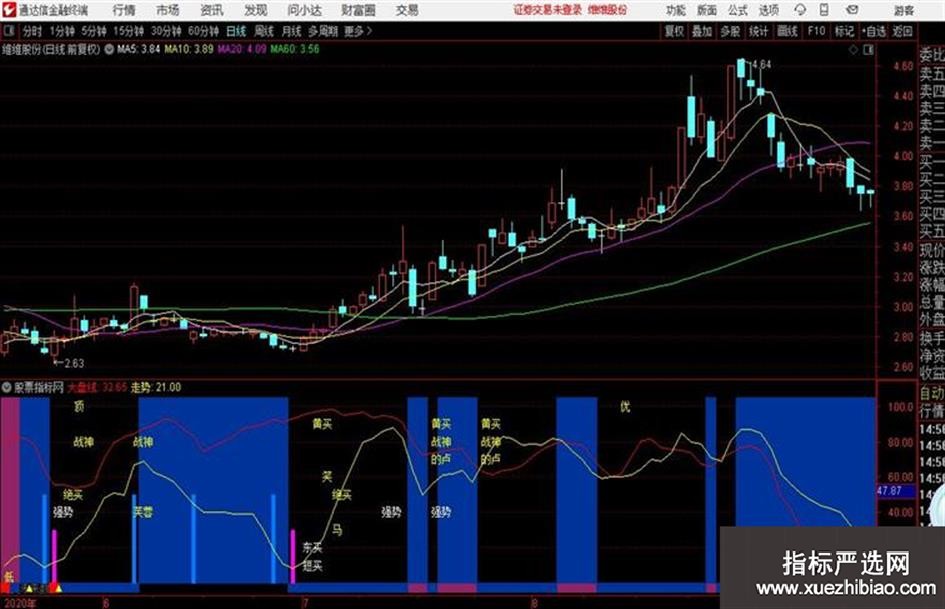The width and height of the screenshot is (945, 609).
Task: Click the 标记 mark button
Action: pyautogui.click(x=844, y=31)
